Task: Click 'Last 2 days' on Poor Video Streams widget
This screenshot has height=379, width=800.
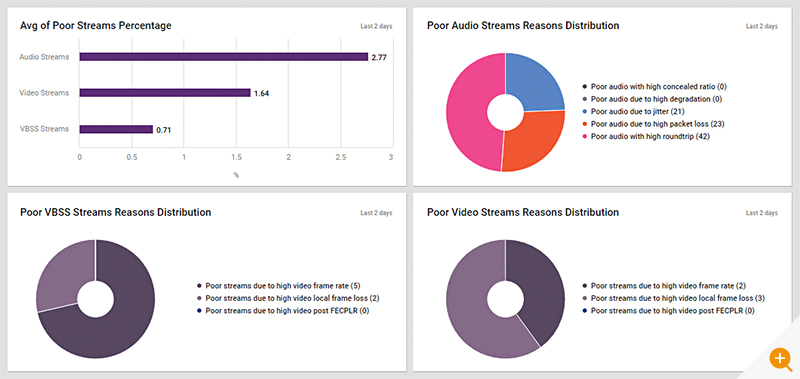Action: [x=762, y=213]
